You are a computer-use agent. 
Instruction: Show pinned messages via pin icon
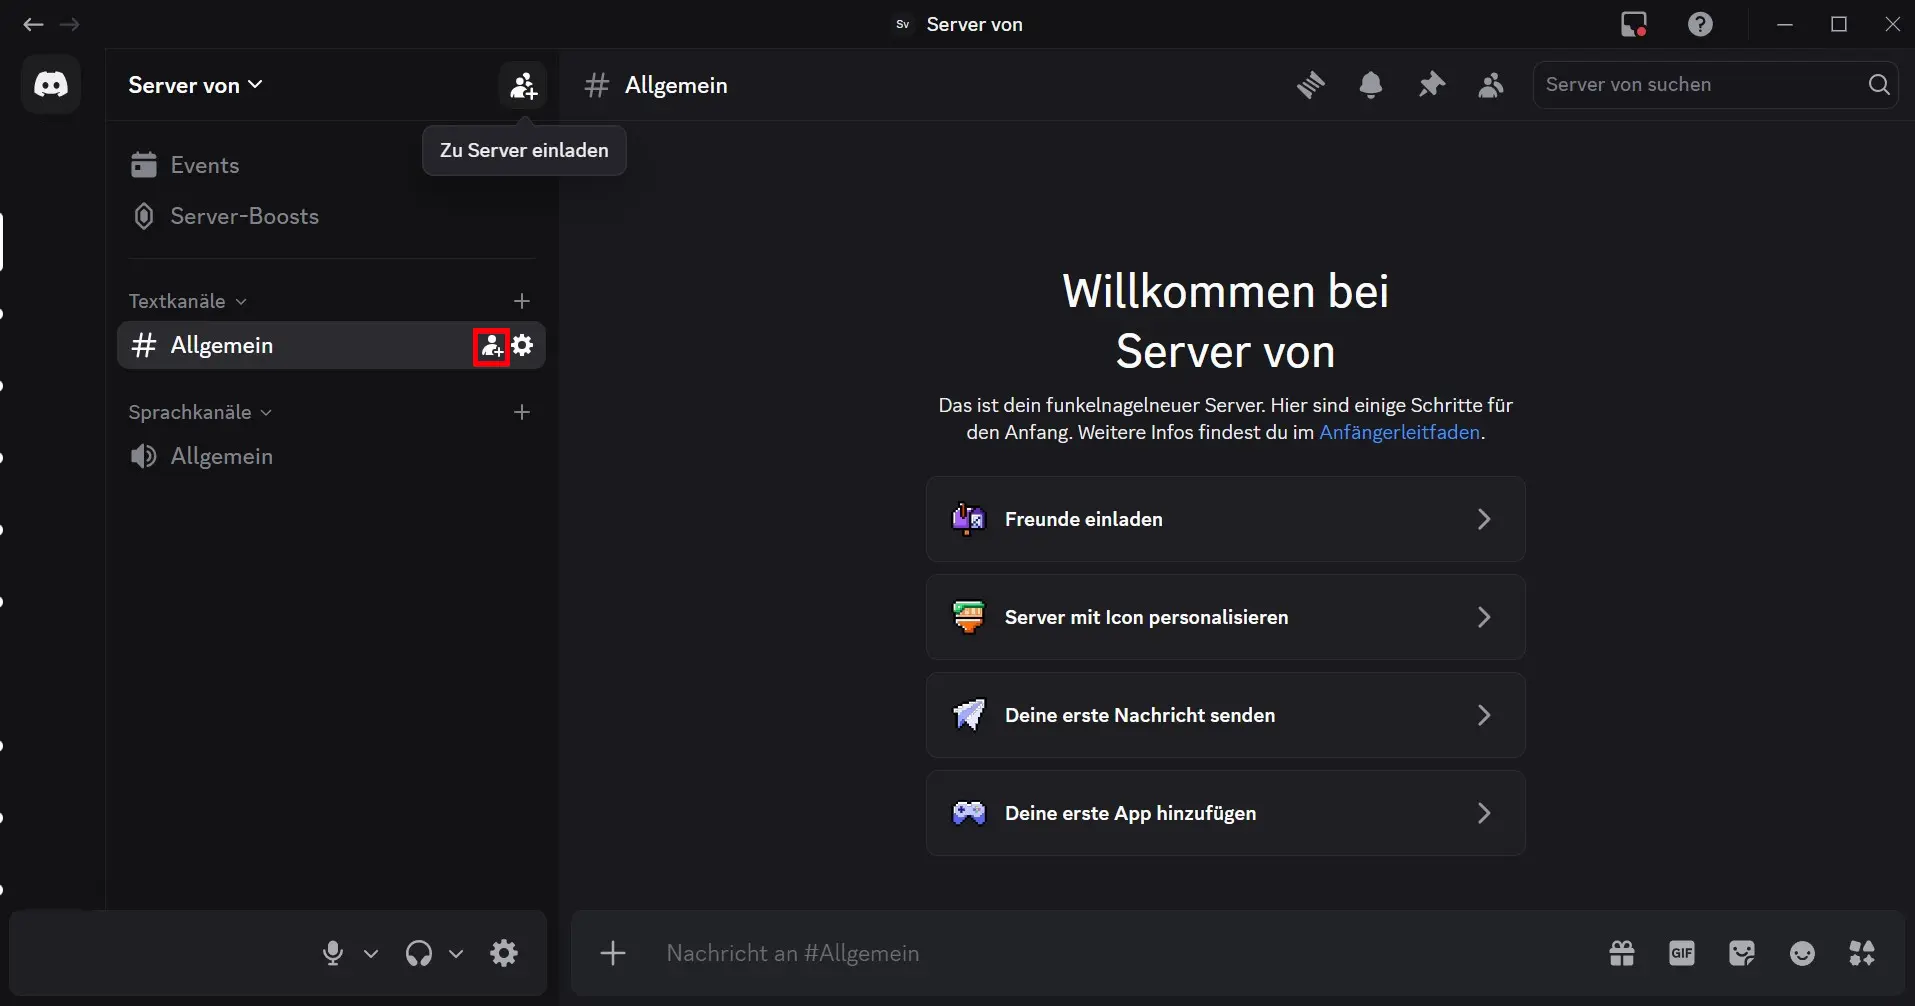coord(1431,85)
